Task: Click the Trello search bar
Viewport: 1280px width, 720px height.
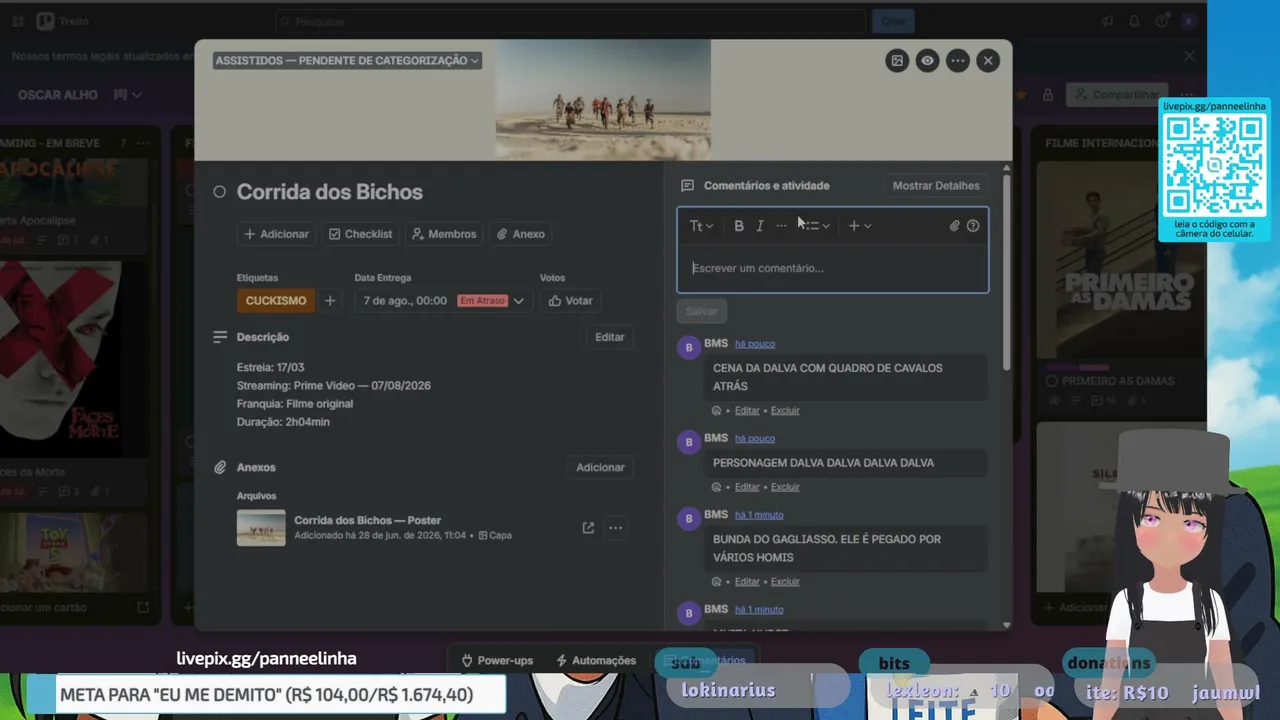Action: pyautogui.click(x=570, y=21)
